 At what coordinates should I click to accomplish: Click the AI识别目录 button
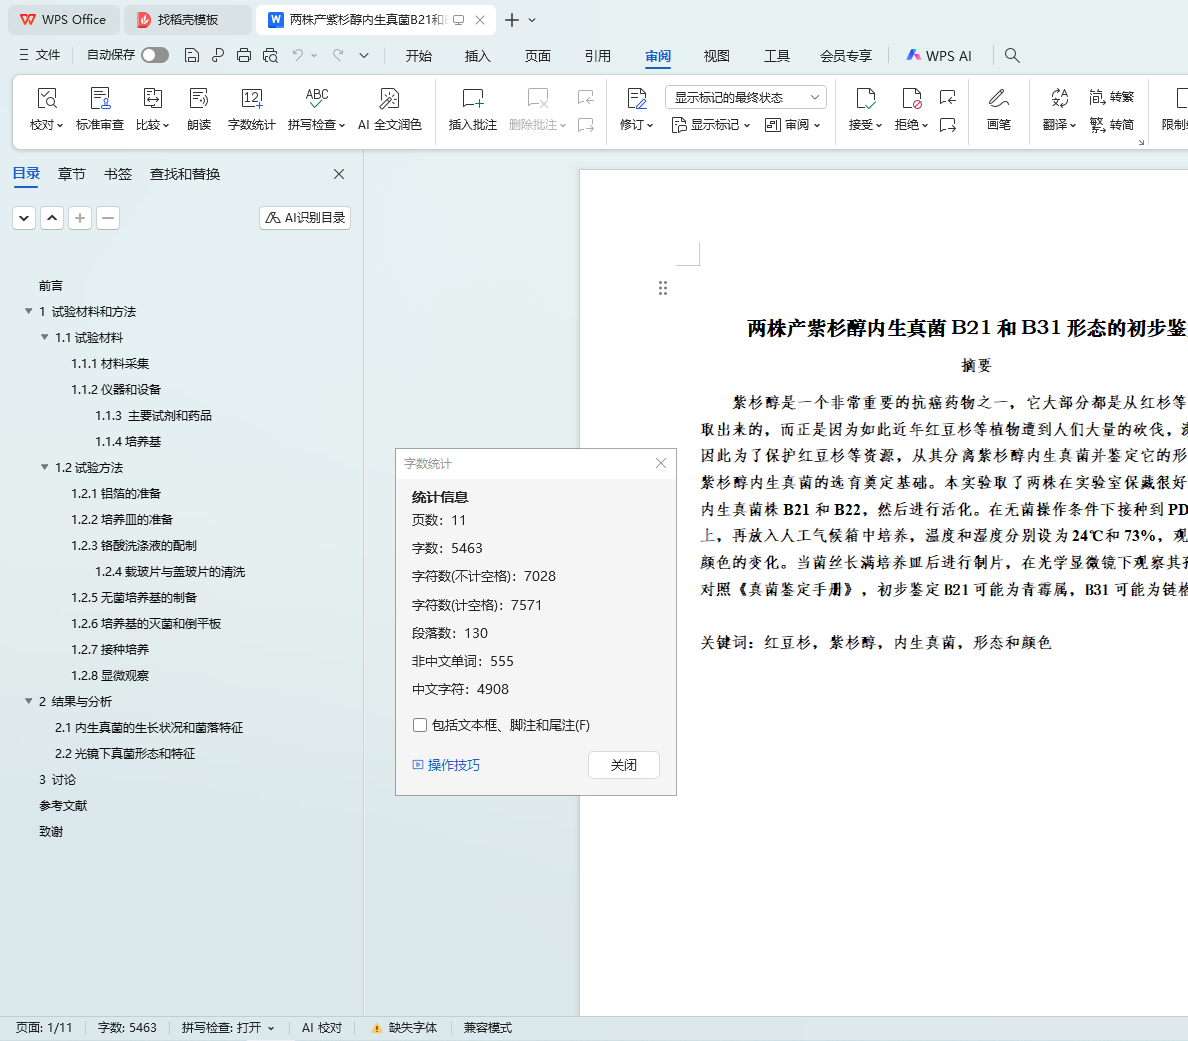pos(305,218)
